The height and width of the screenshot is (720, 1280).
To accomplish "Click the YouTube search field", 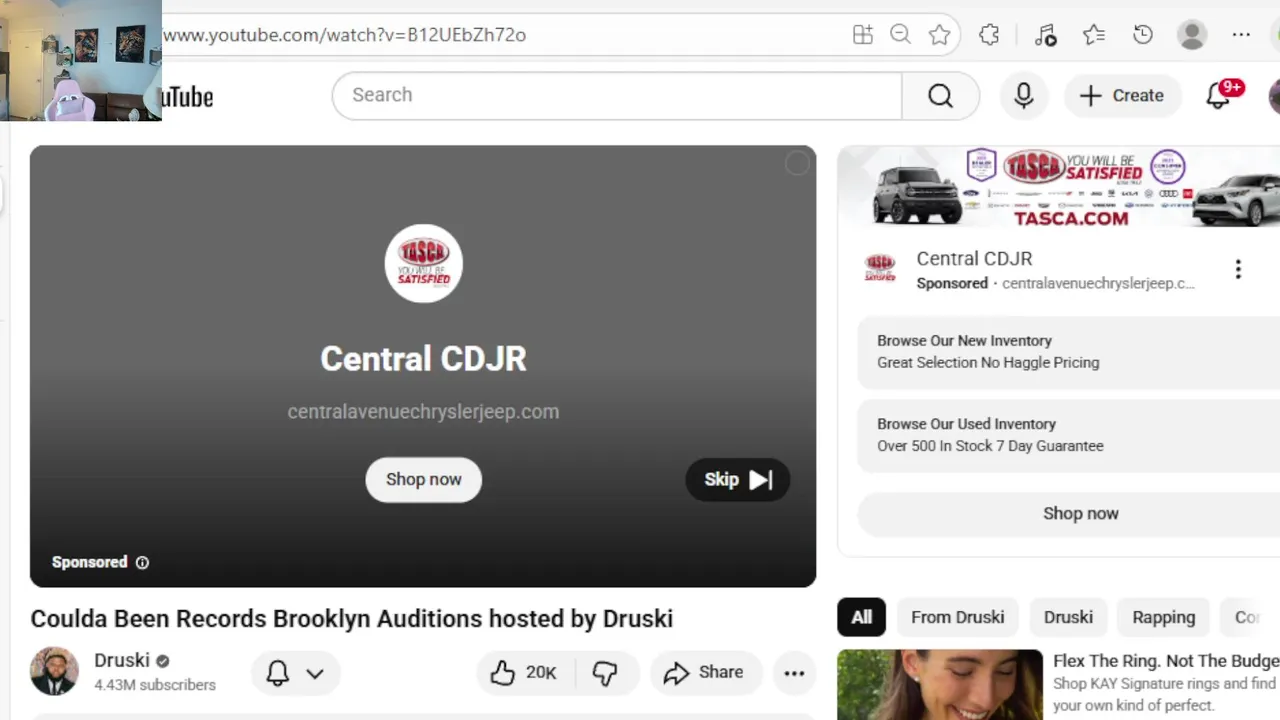I will 617,95.
